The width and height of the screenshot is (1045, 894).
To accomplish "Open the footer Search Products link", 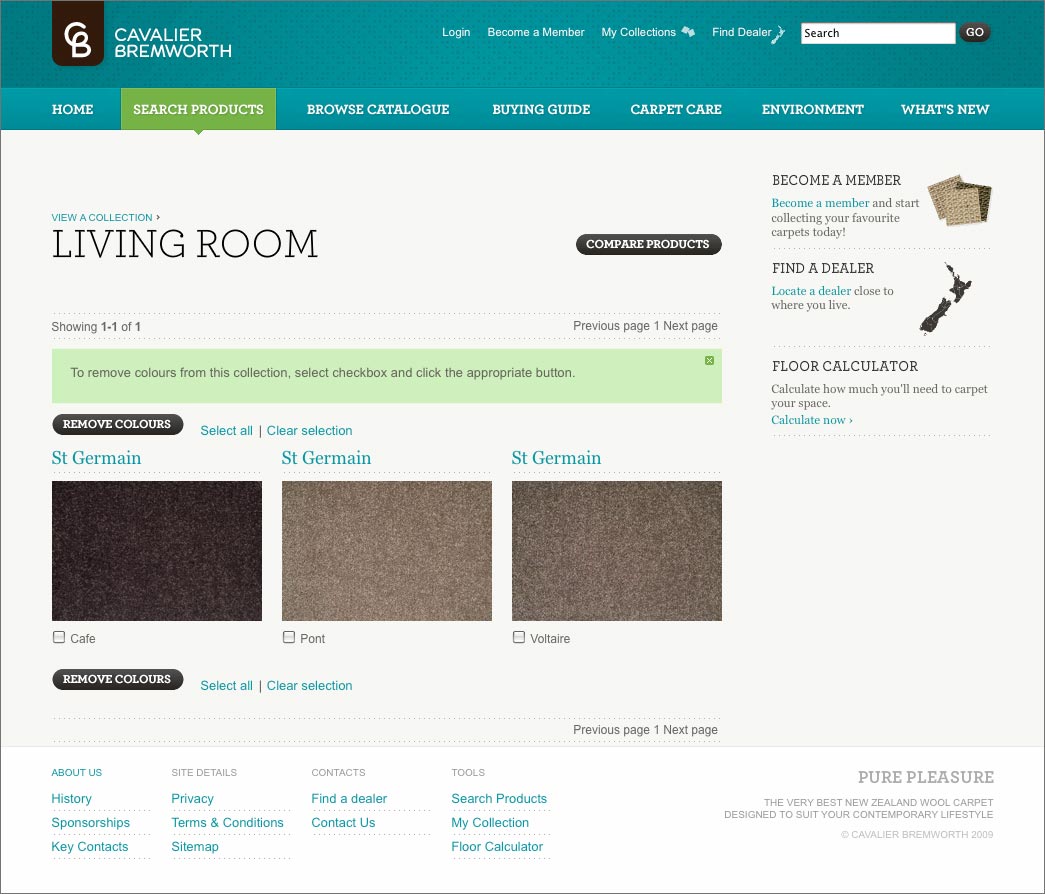I will (499, 799).
